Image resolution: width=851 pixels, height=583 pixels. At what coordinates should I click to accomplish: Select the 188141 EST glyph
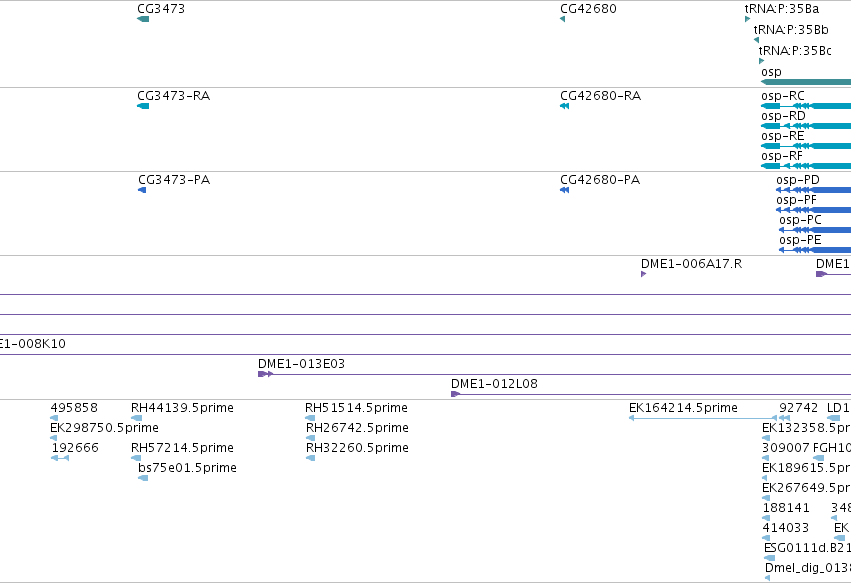coord(766,518)
